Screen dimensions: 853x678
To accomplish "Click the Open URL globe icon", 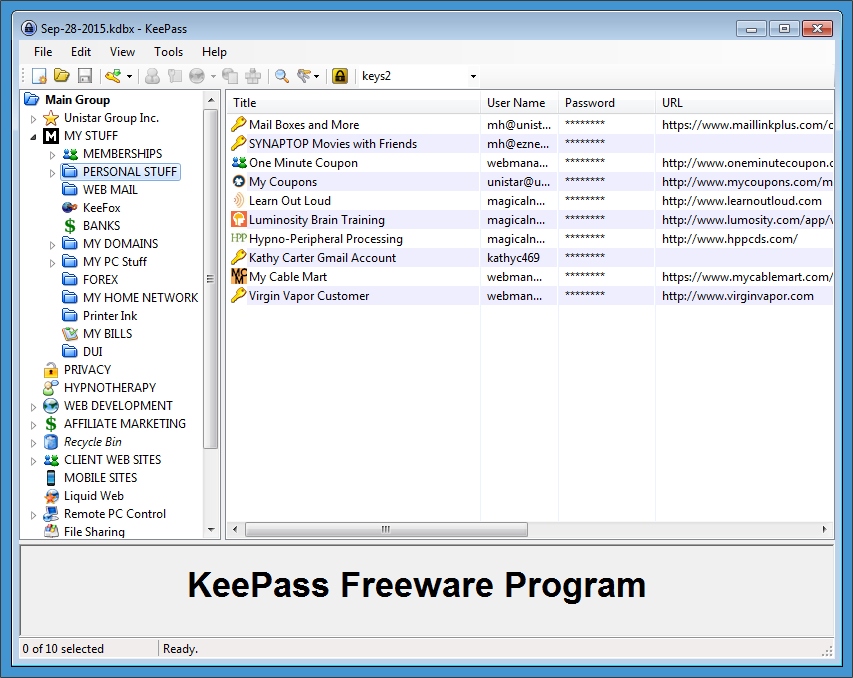I will click(x=197, y=76).
